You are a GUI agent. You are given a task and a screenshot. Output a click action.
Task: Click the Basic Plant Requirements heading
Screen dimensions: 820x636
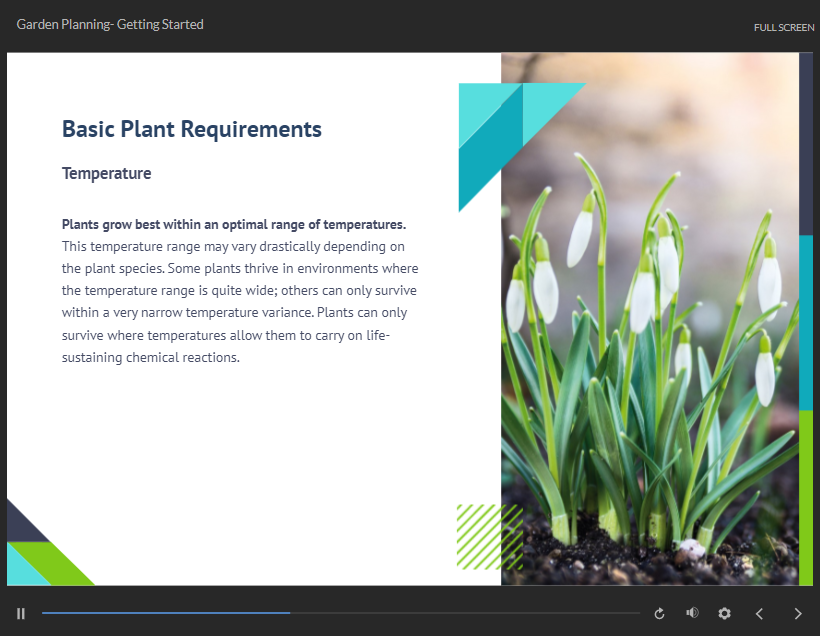[192, 129]
